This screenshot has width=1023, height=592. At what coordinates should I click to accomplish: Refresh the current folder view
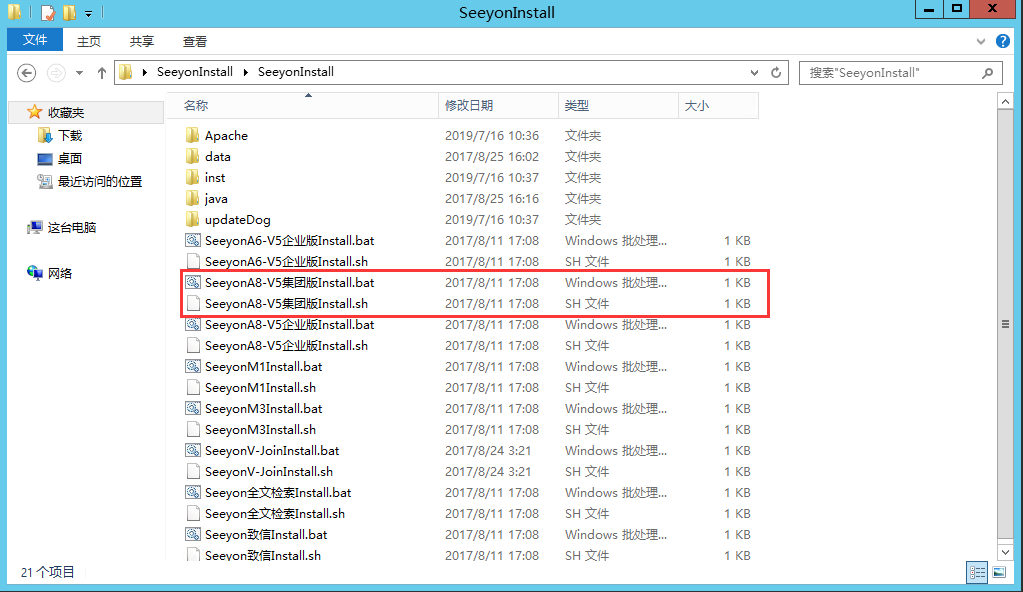point(776,72)
